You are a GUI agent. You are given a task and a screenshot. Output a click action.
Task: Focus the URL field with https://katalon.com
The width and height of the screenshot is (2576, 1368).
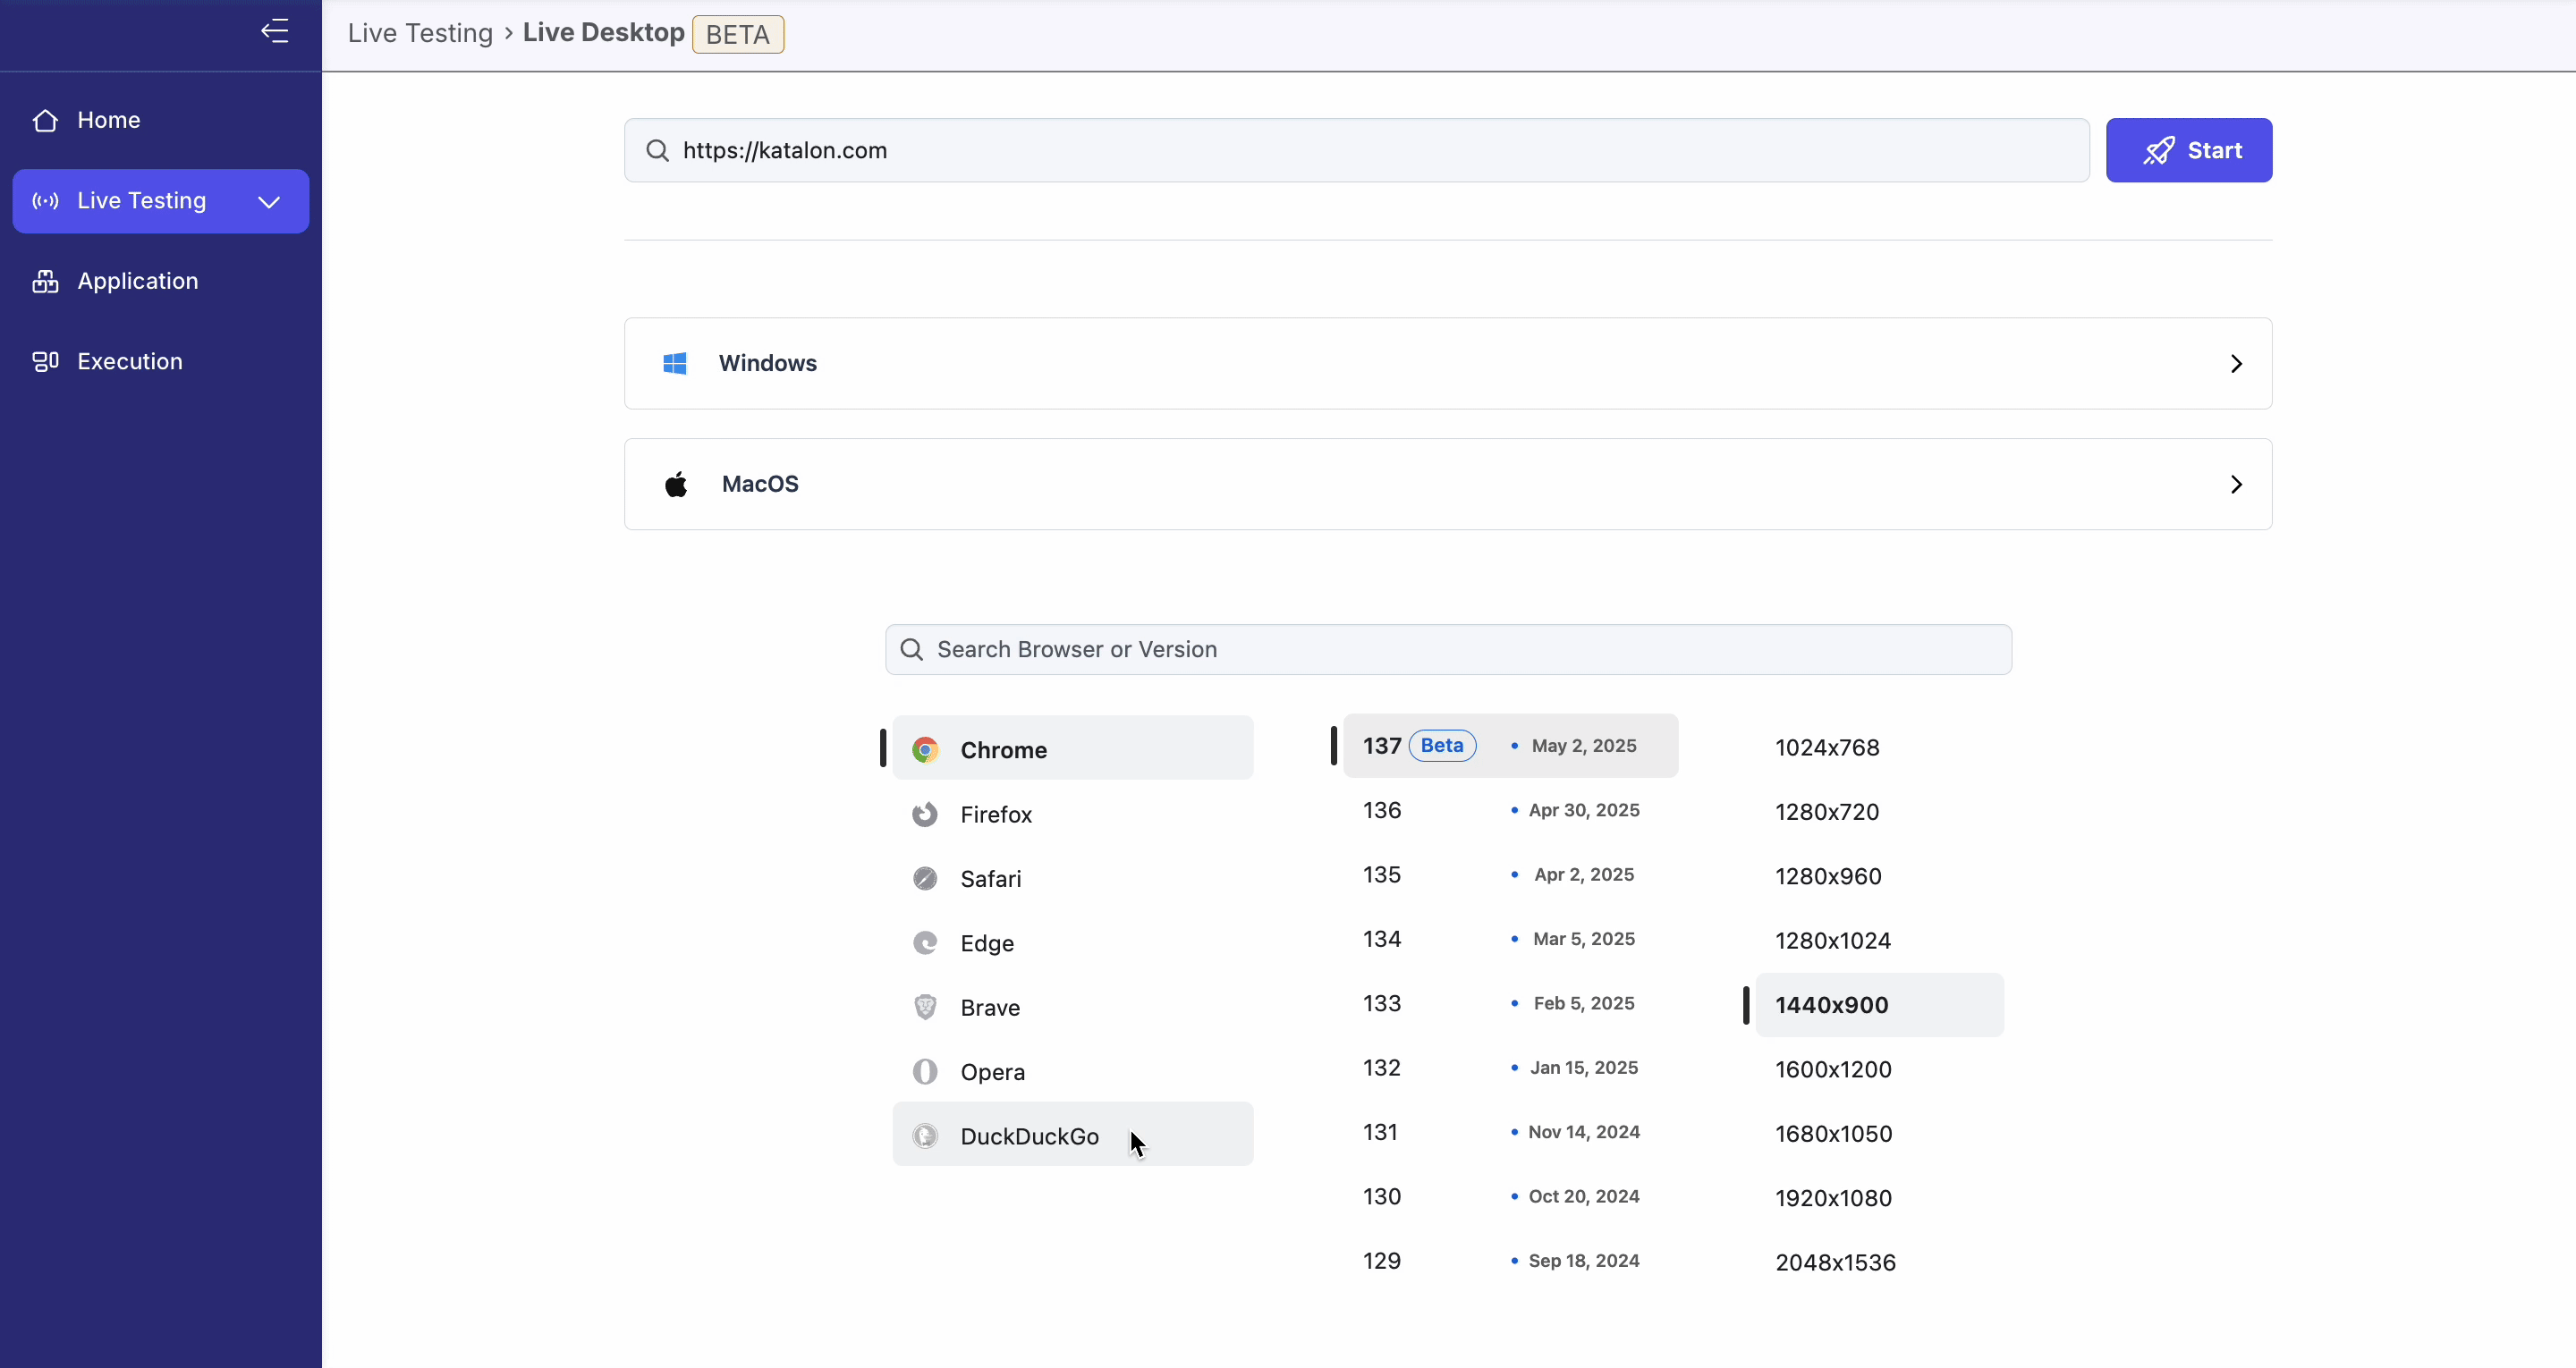(x=1357, y=150)
